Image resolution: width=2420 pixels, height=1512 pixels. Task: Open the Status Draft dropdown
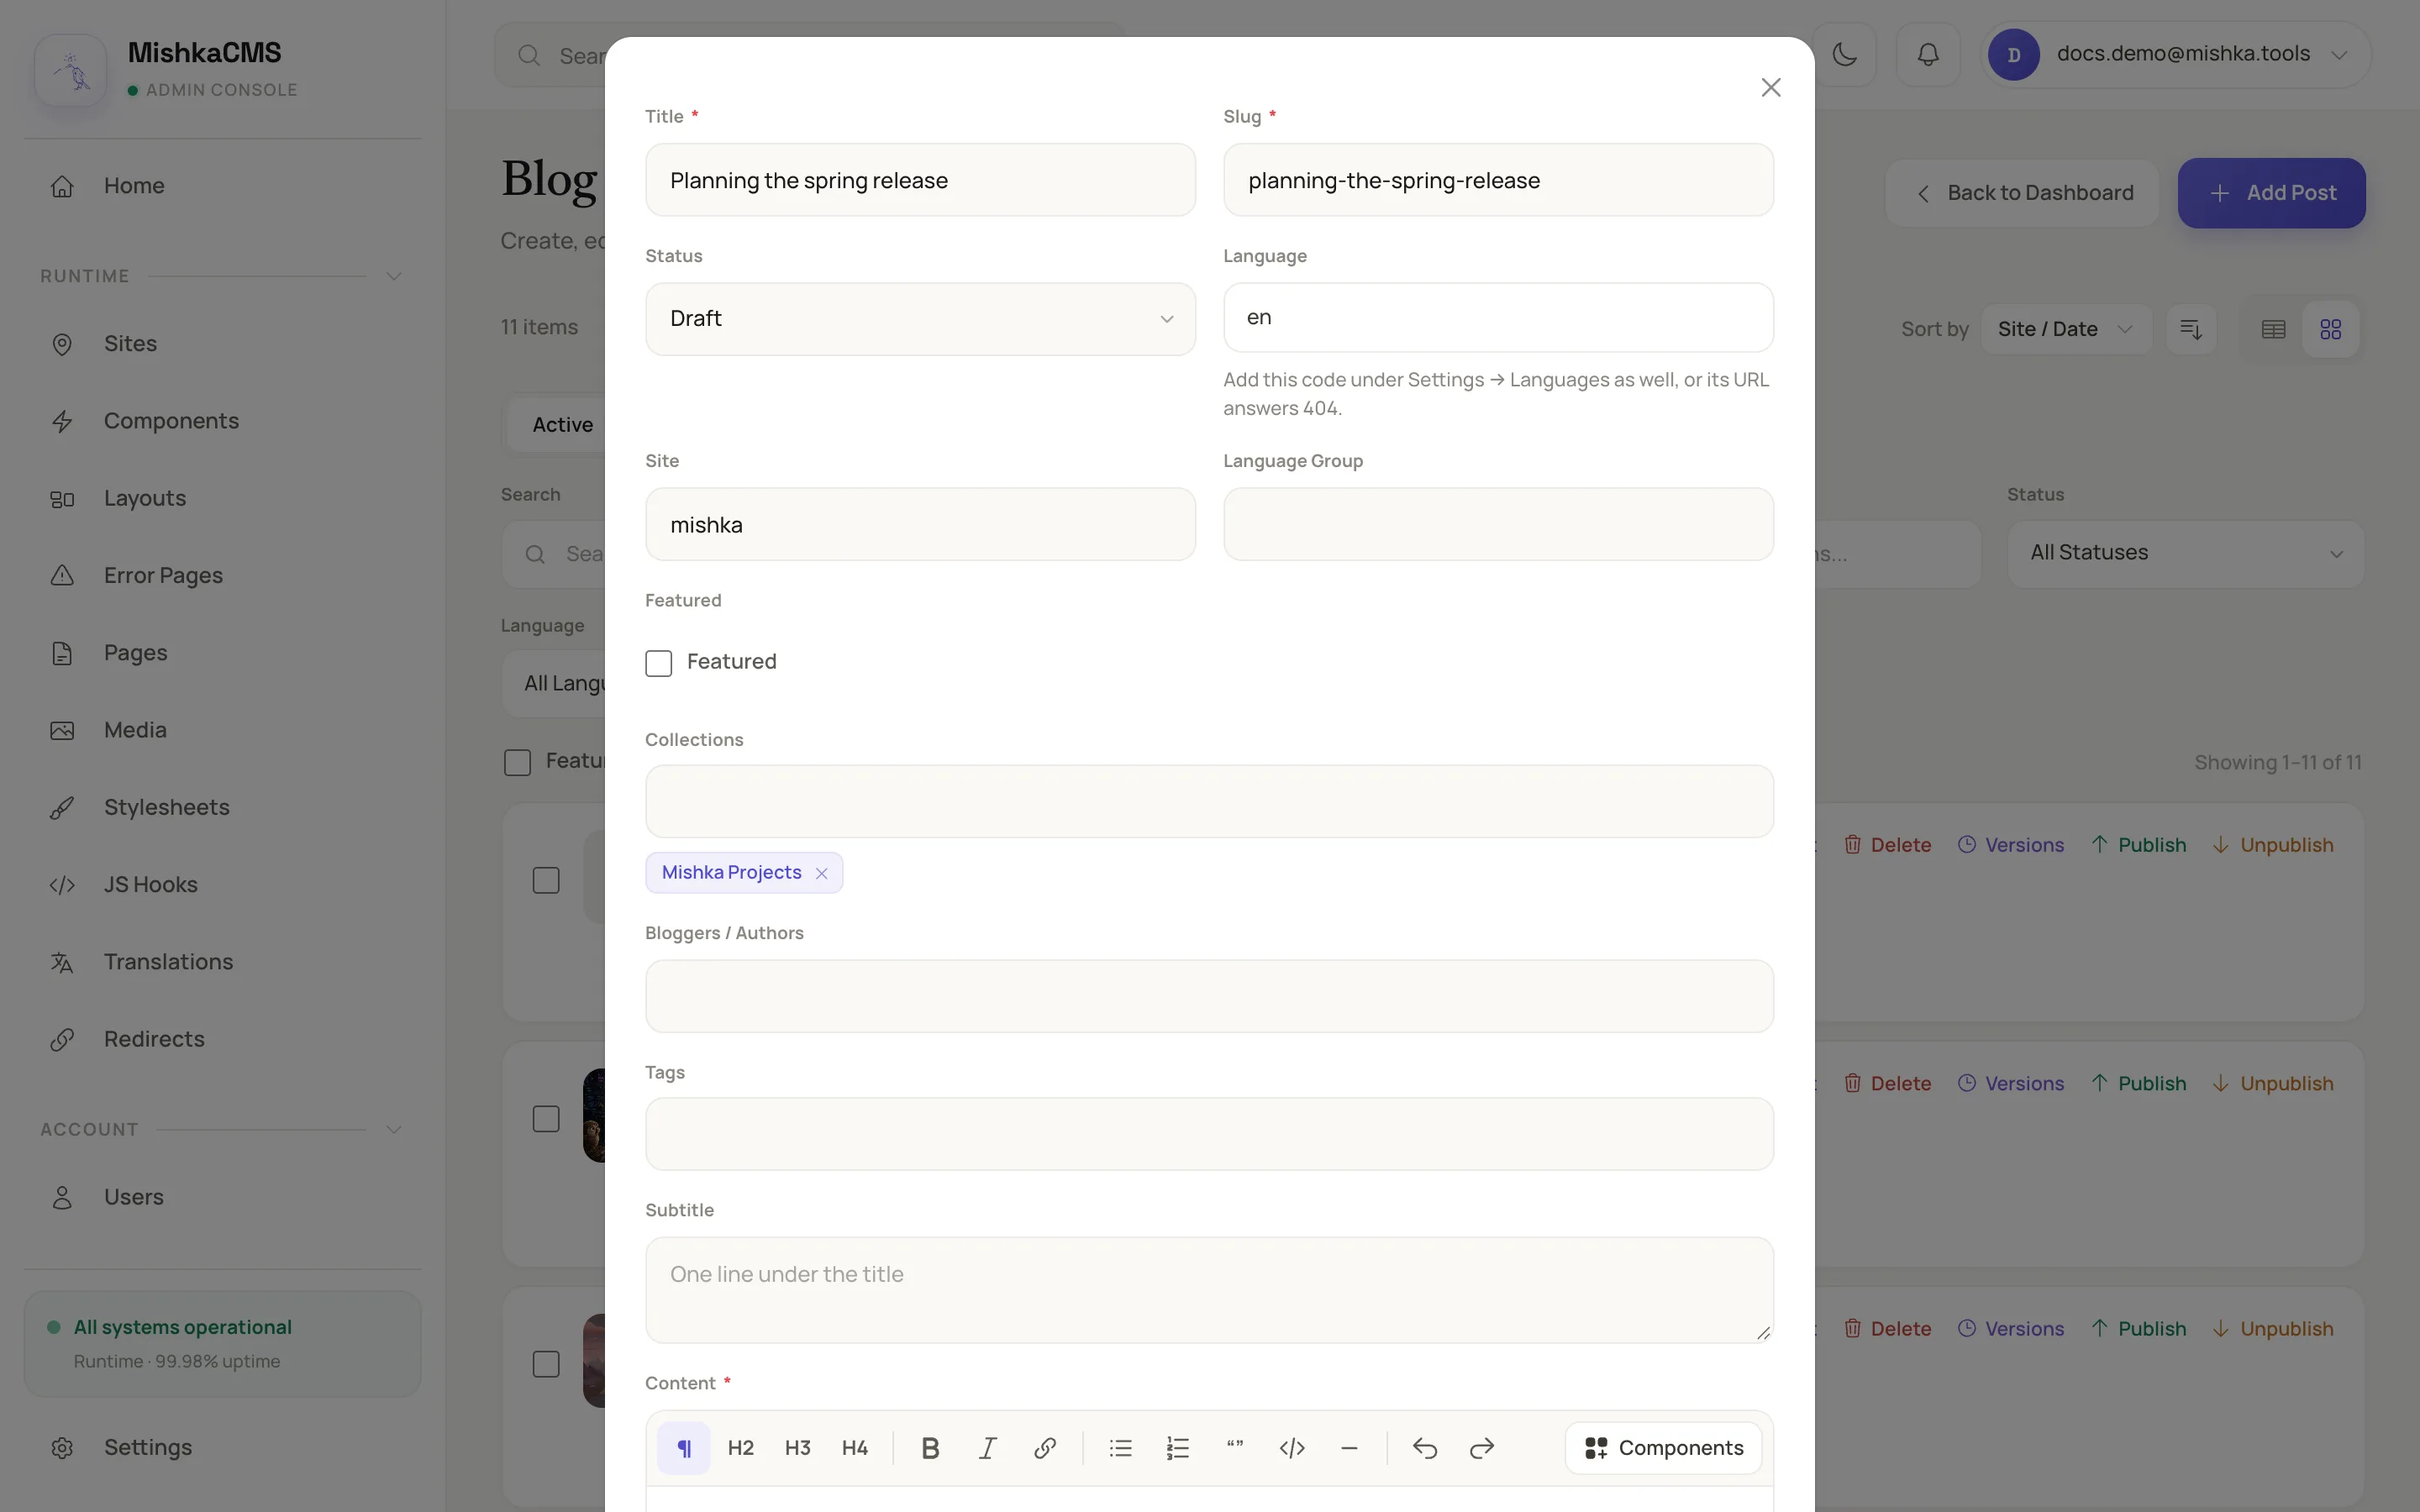pos(920,319)
